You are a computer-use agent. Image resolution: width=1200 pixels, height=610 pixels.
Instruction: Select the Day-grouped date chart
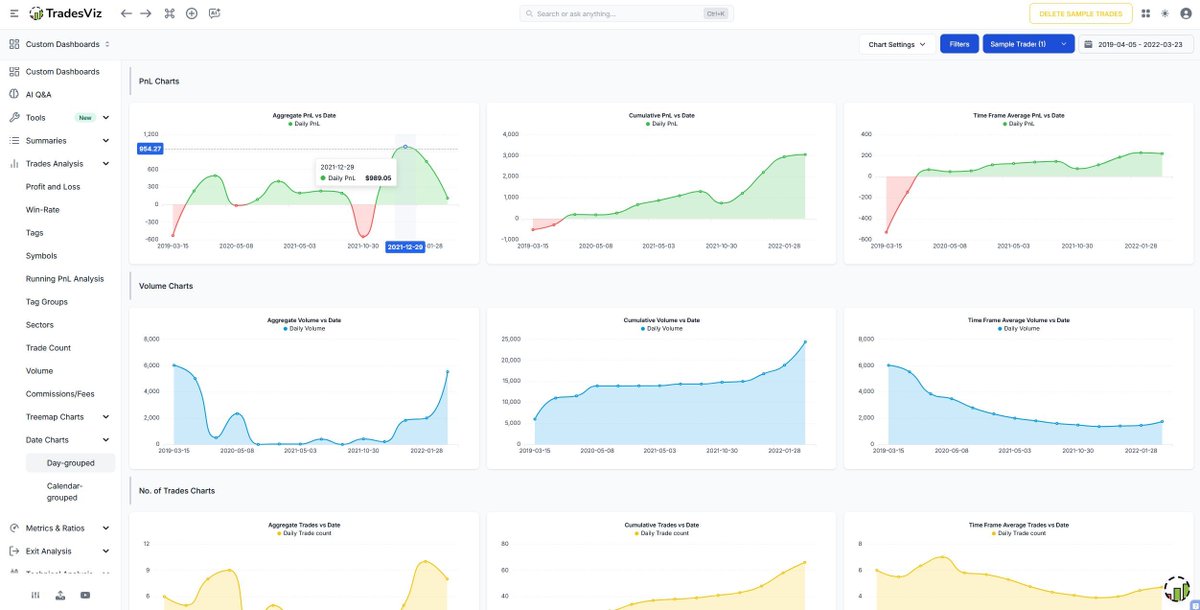pos(71,463)
